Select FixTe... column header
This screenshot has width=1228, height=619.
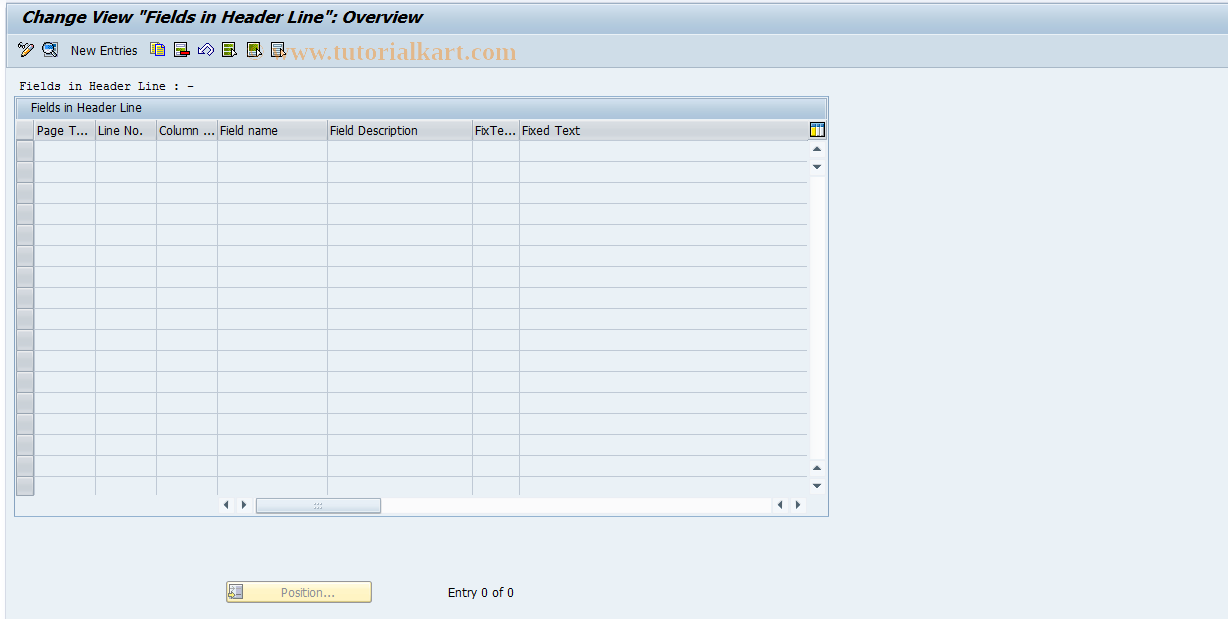(x=496, y=130)
